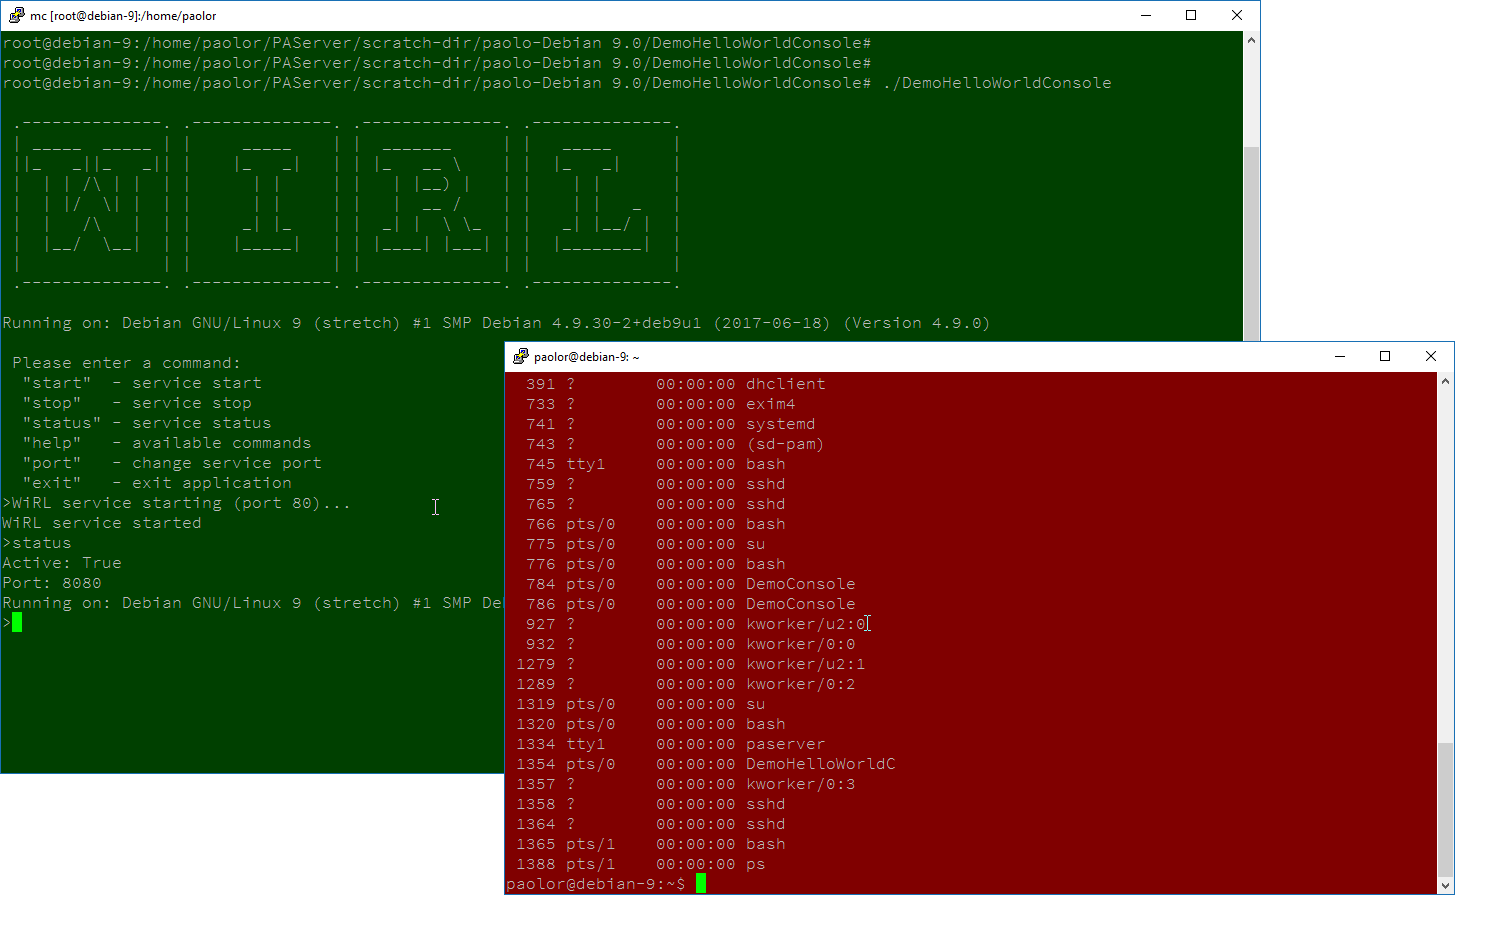Click the paserver process line in ps output
The height and width of the screenshot is (940, 1488).
(x=785, y=744)
